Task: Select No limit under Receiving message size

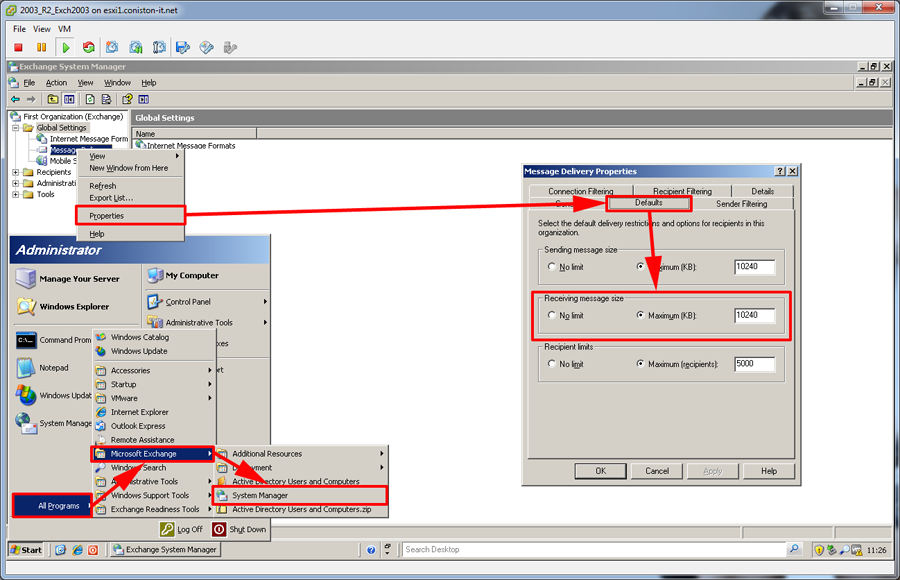Action: pos(552,315)
